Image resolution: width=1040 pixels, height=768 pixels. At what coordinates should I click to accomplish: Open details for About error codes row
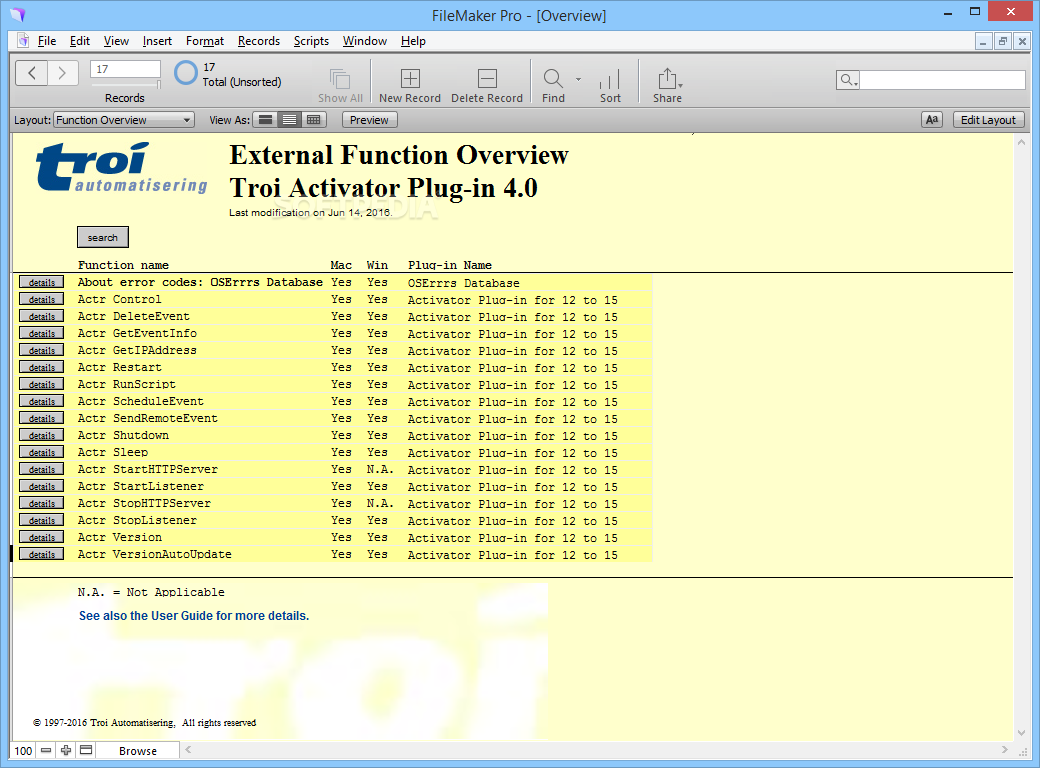(x=42, y=283)
